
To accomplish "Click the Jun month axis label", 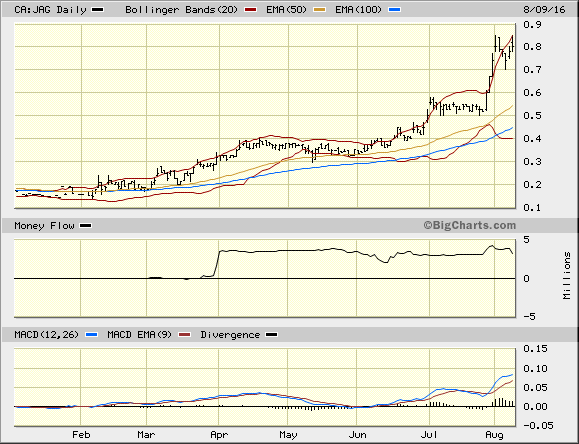I will (x=357, y=434).
